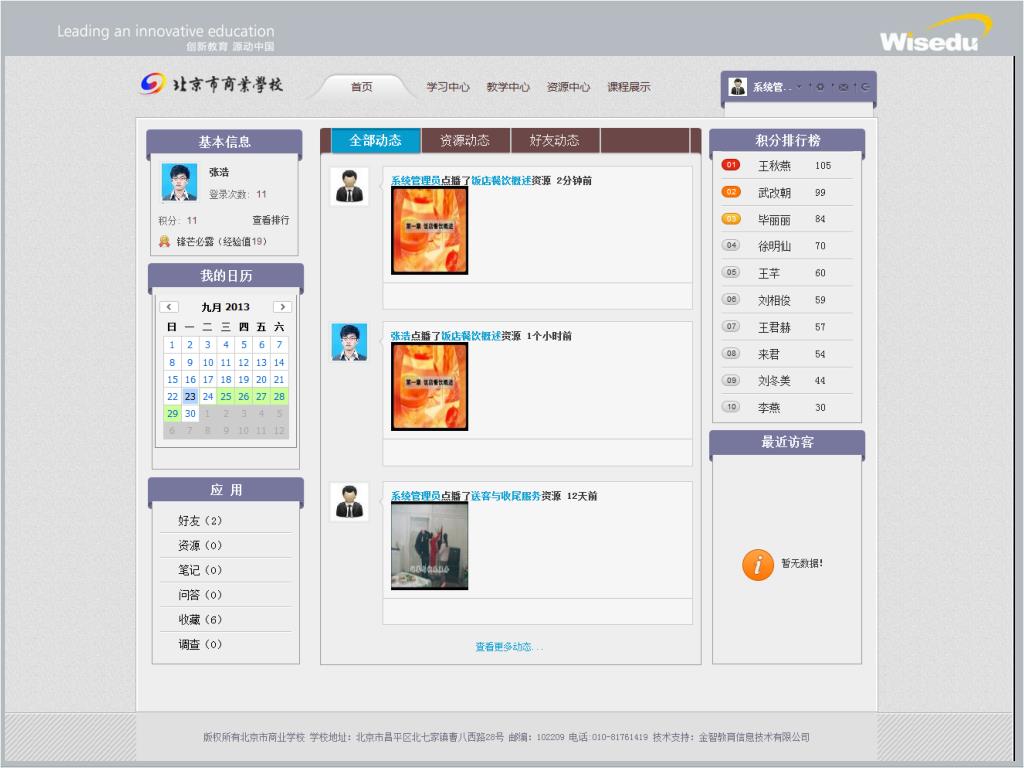Click rank badge 05 beside 王芊
Screen dimensions: 1024x768
(731, 272)
